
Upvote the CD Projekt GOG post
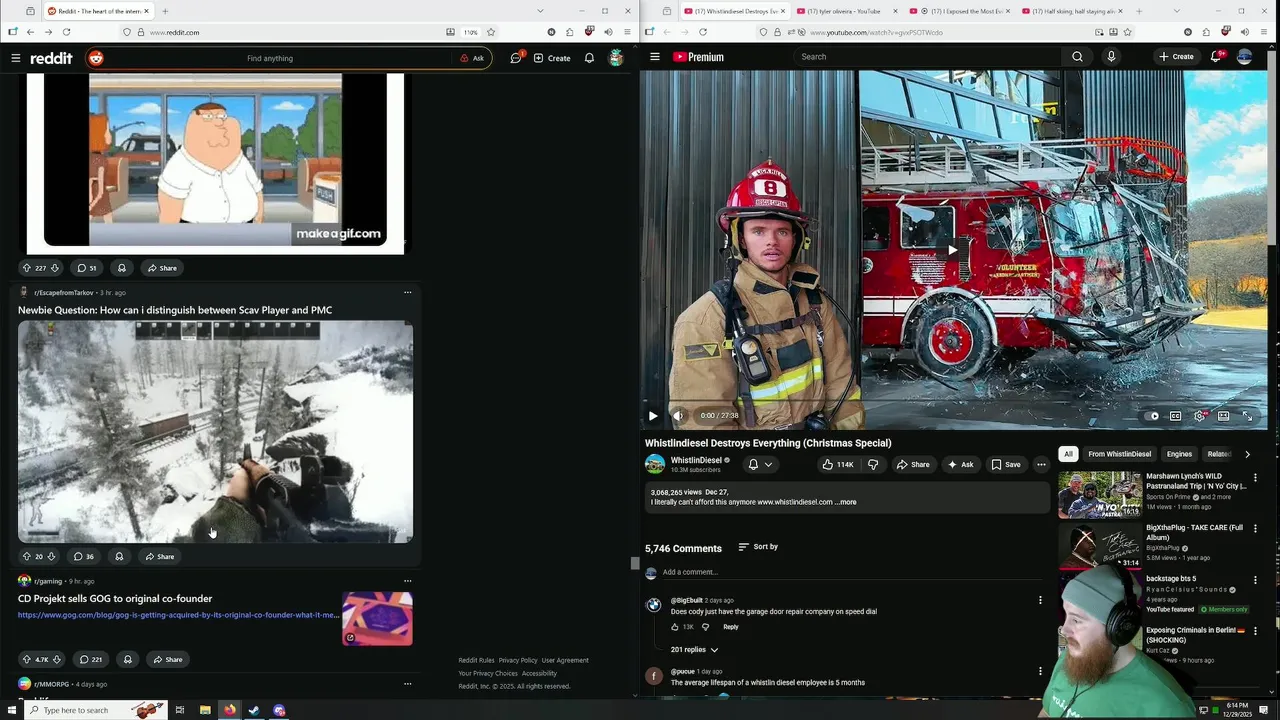(x=26, y=660)
